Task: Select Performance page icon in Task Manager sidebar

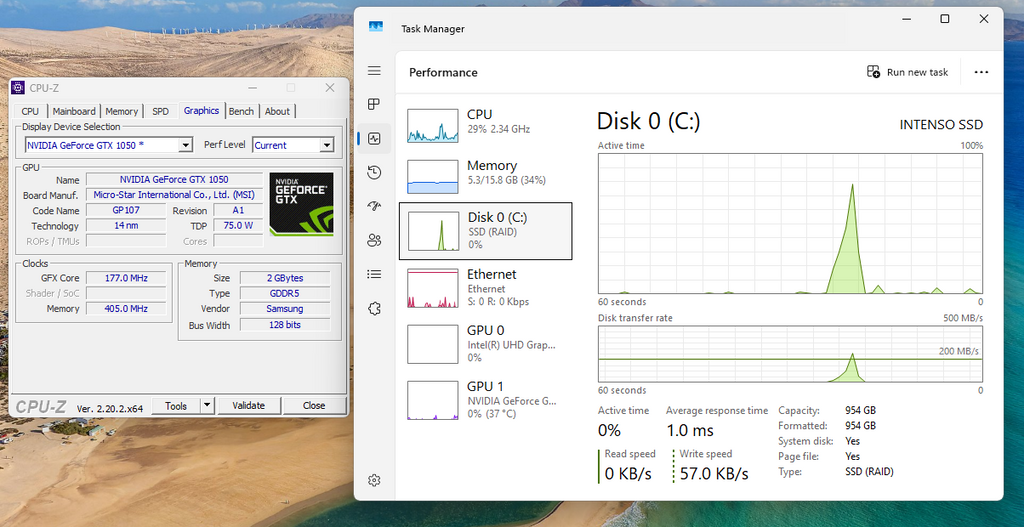Action: tap(374, 138)
